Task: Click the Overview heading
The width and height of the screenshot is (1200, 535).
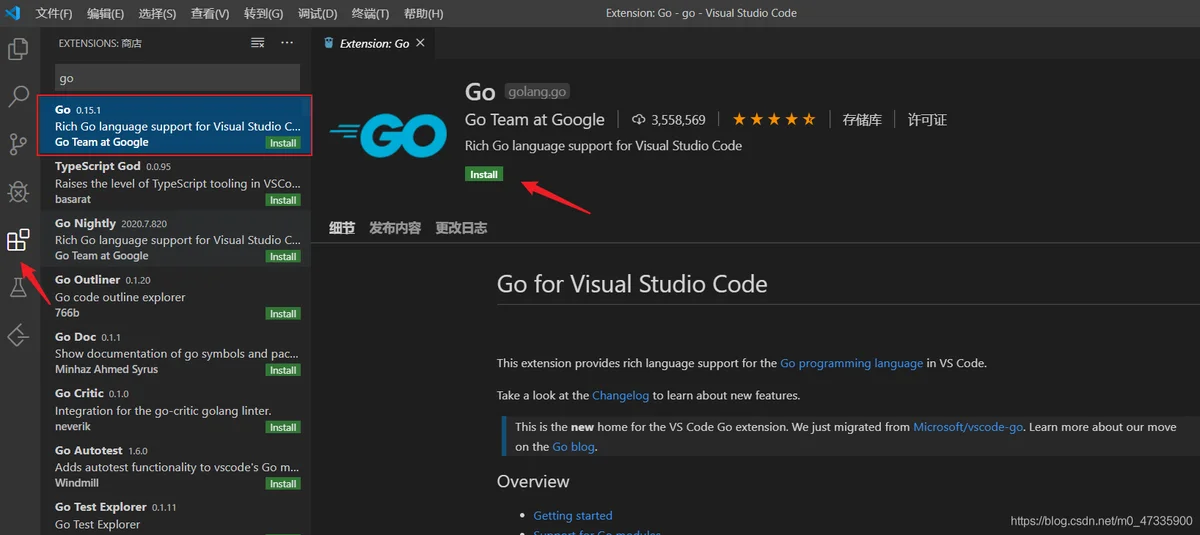Action: pos(533,482)
